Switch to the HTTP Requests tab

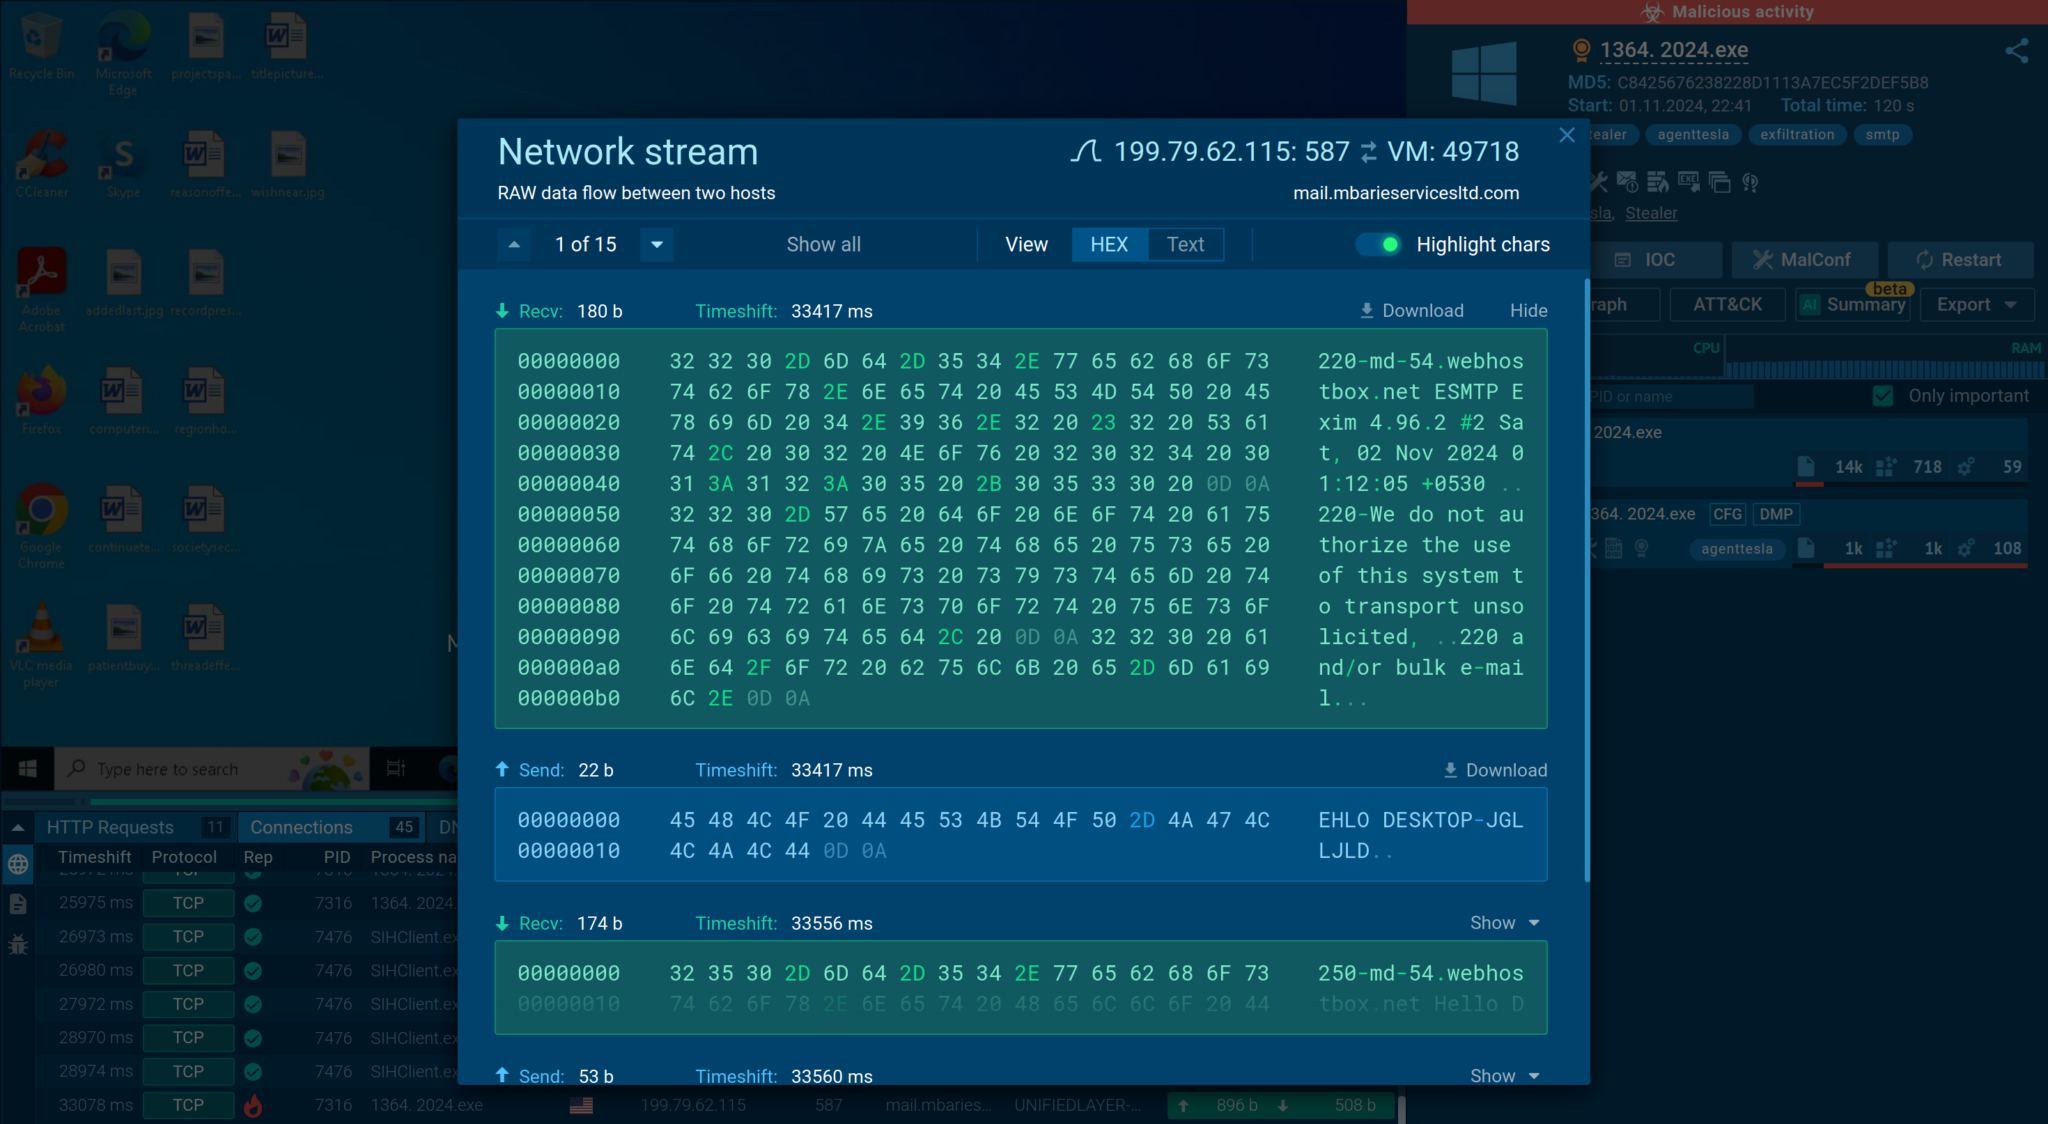[111, 827]
